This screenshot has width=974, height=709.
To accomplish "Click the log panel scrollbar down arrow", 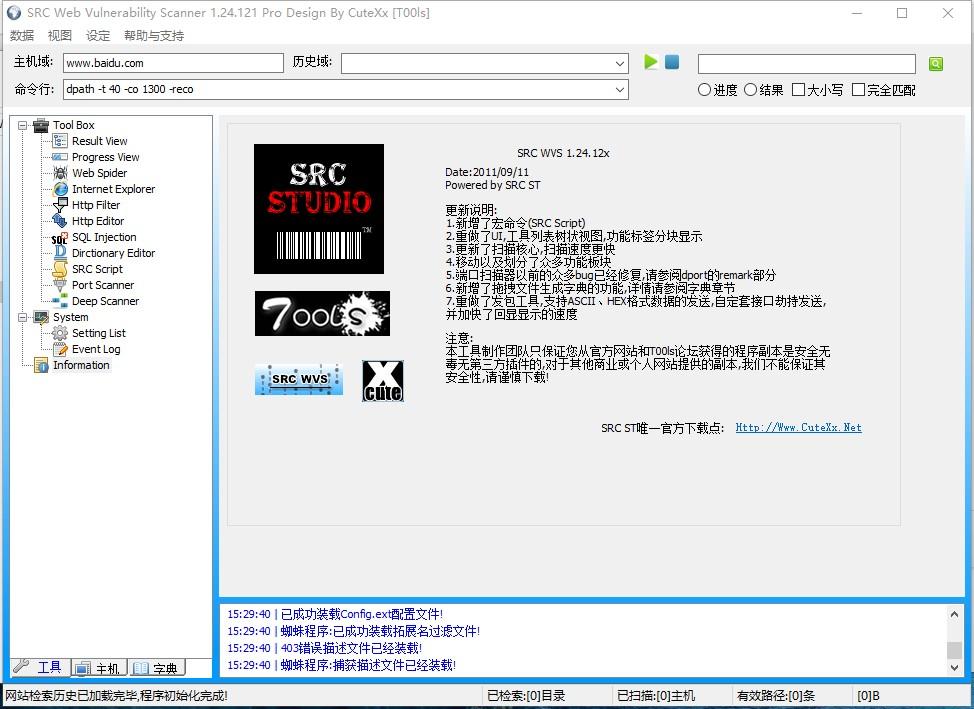I will pos(954,667).
